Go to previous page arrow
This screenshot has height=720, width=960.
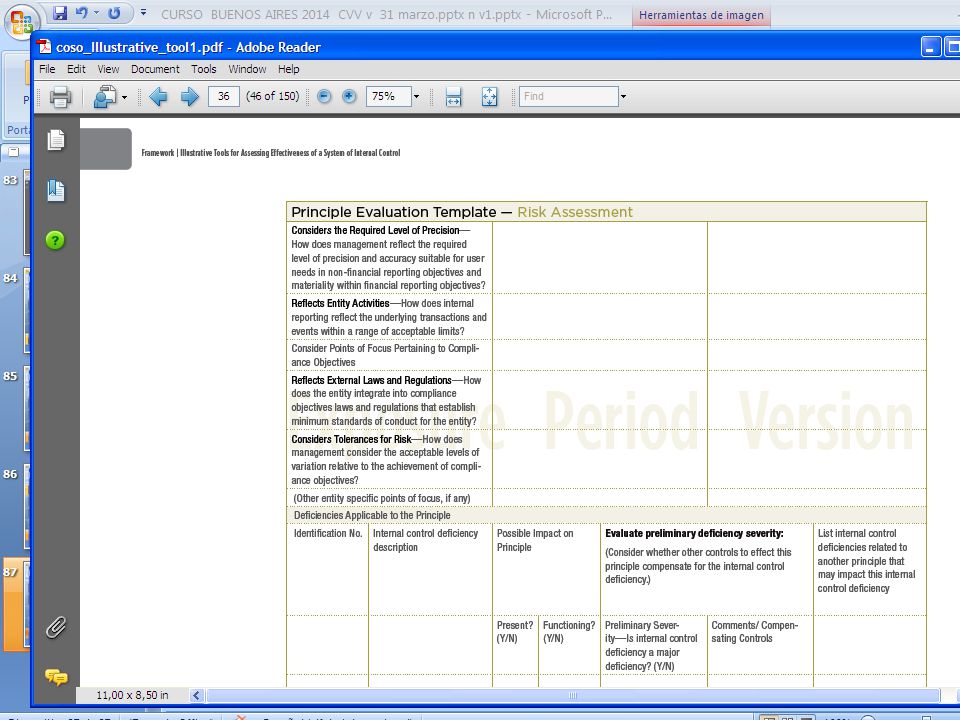[x=158, y=97]
